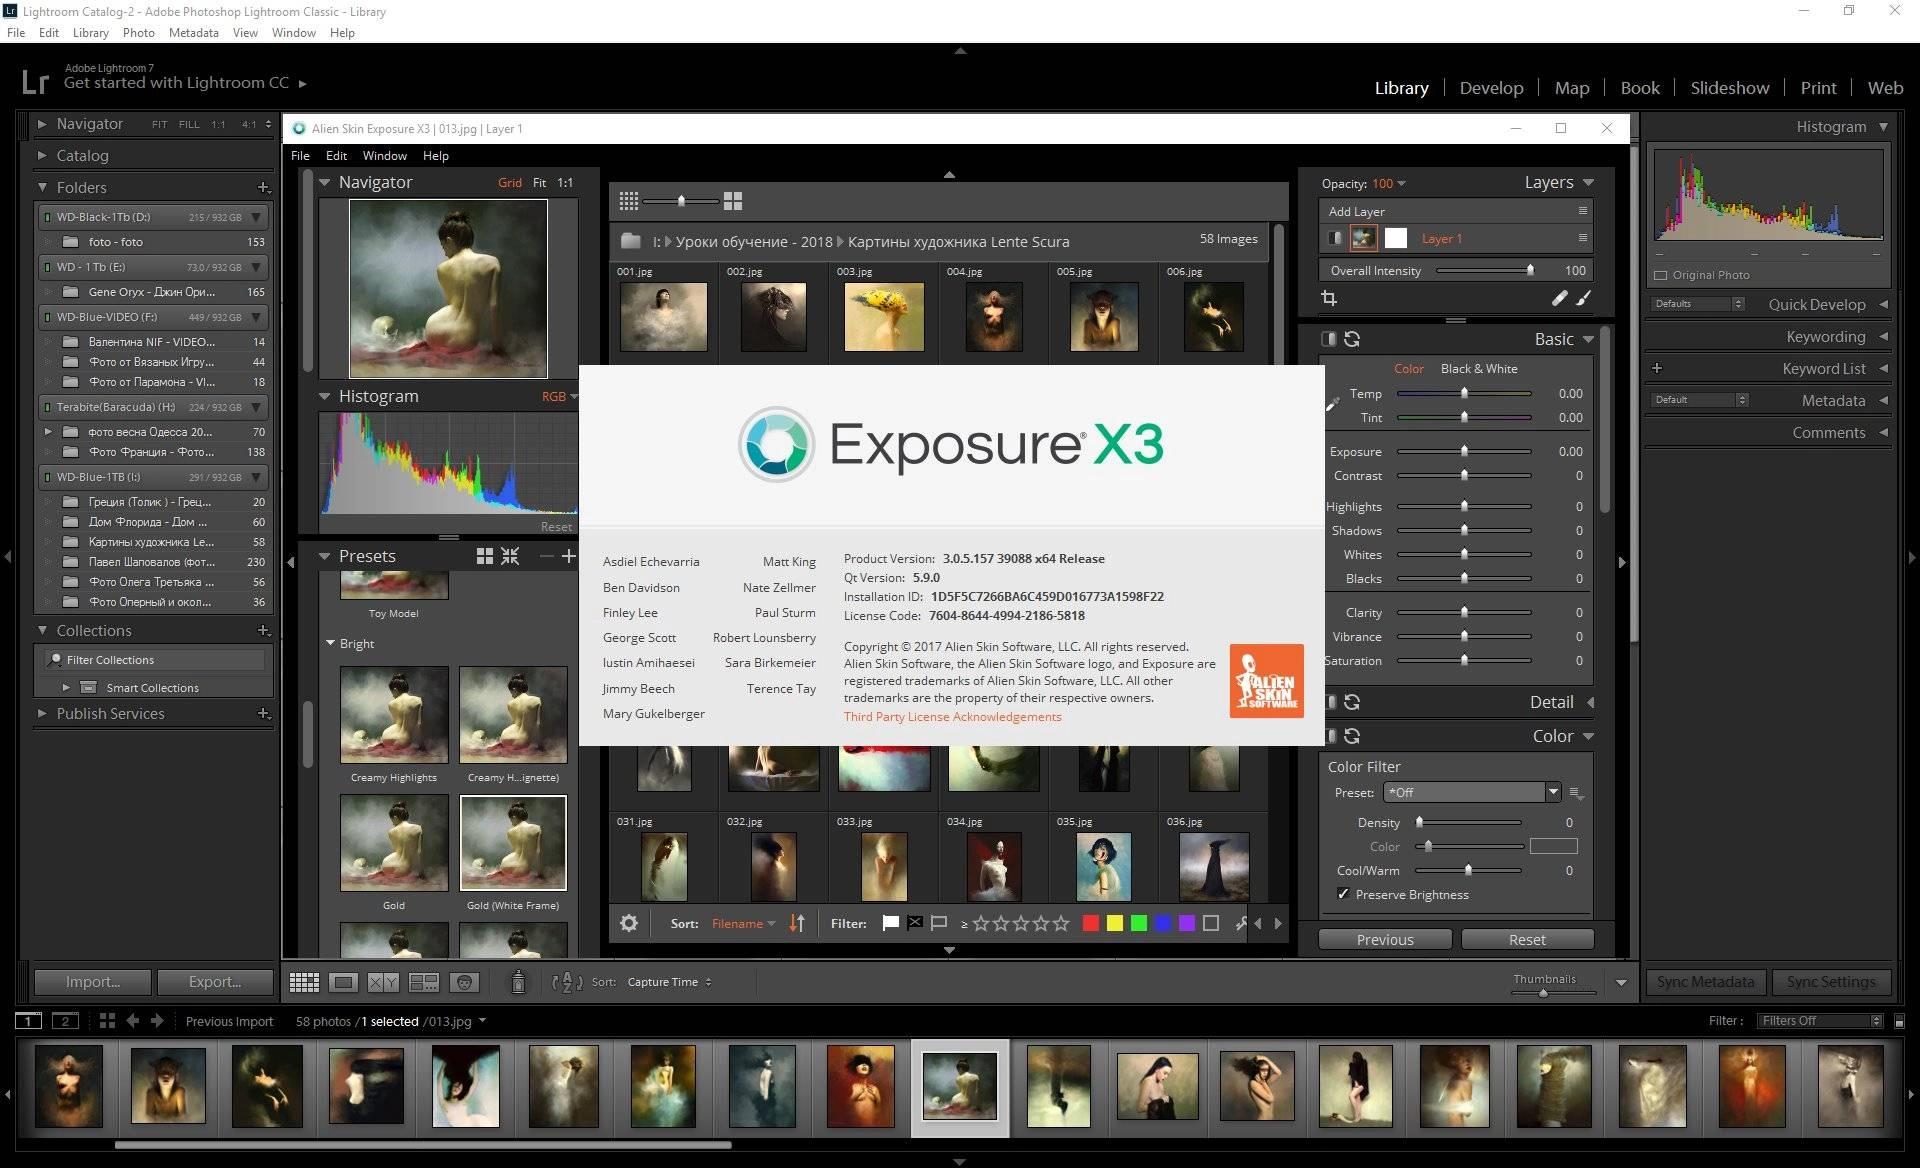Viewport: 1920px width, 1168px height.
Task: Open the Filename sort dropdown in Exposure
Action: pyautogui.click(x=743, y=923)
